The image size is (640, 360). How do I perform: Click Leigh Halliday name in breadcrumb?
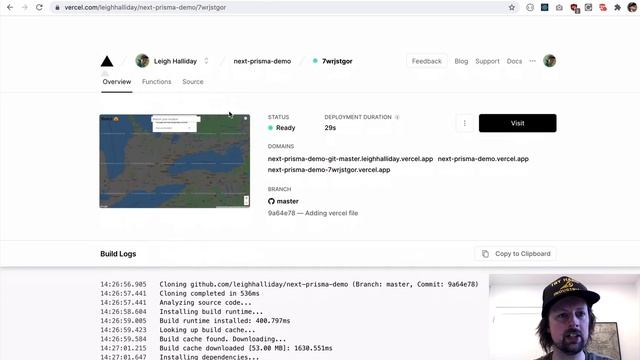click(x=176, y=61)
